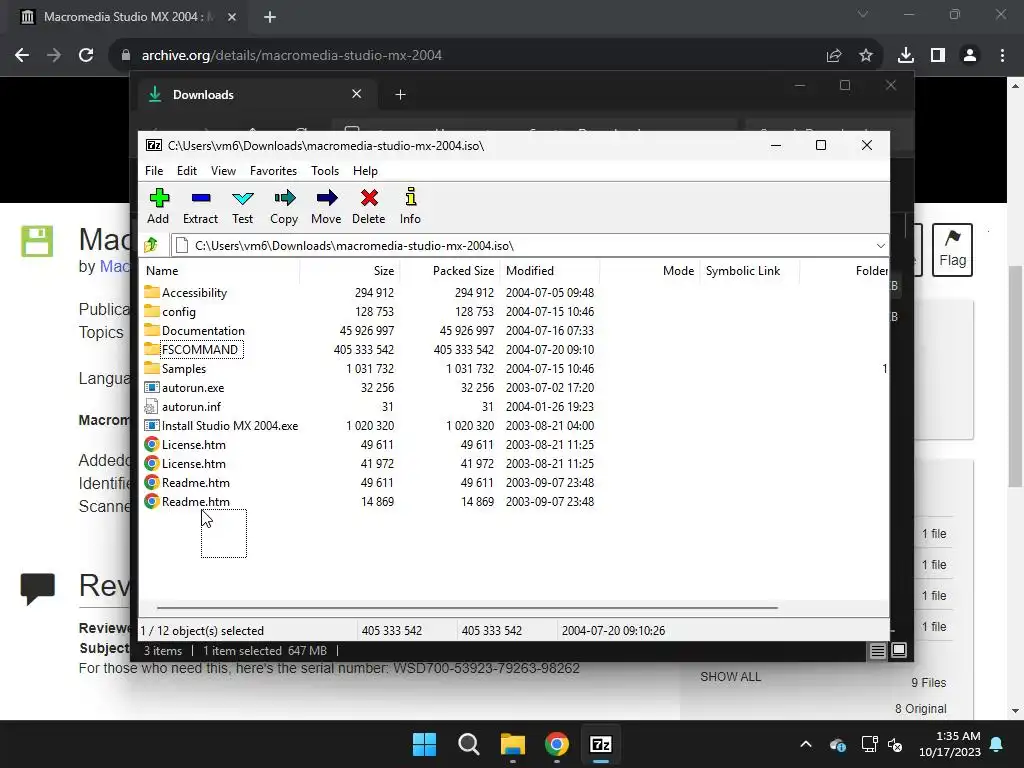Viewport: 1024px width, 768px height.
Task: Open File Explorer from the taskbar
Action: [513, 744]
